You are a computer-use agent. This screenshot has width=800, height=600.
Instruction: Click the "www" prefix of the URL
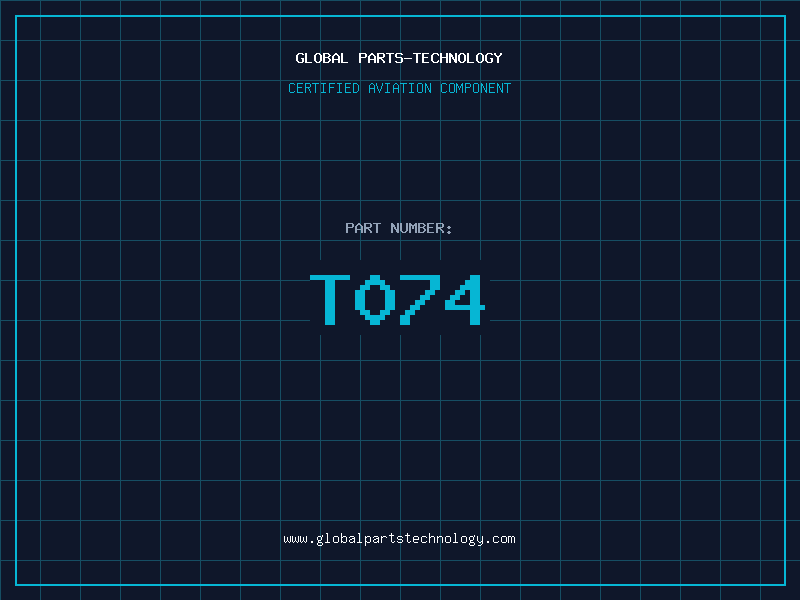[x=296, y=539]
